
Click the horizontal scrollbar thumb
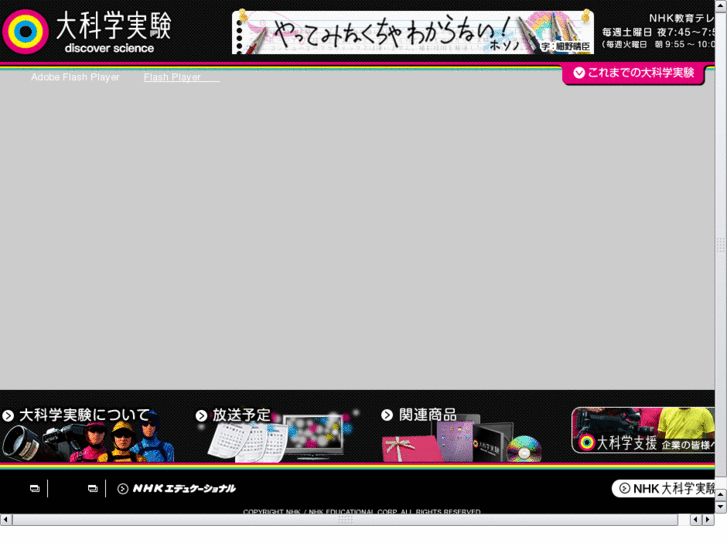(x=345, y=519)
